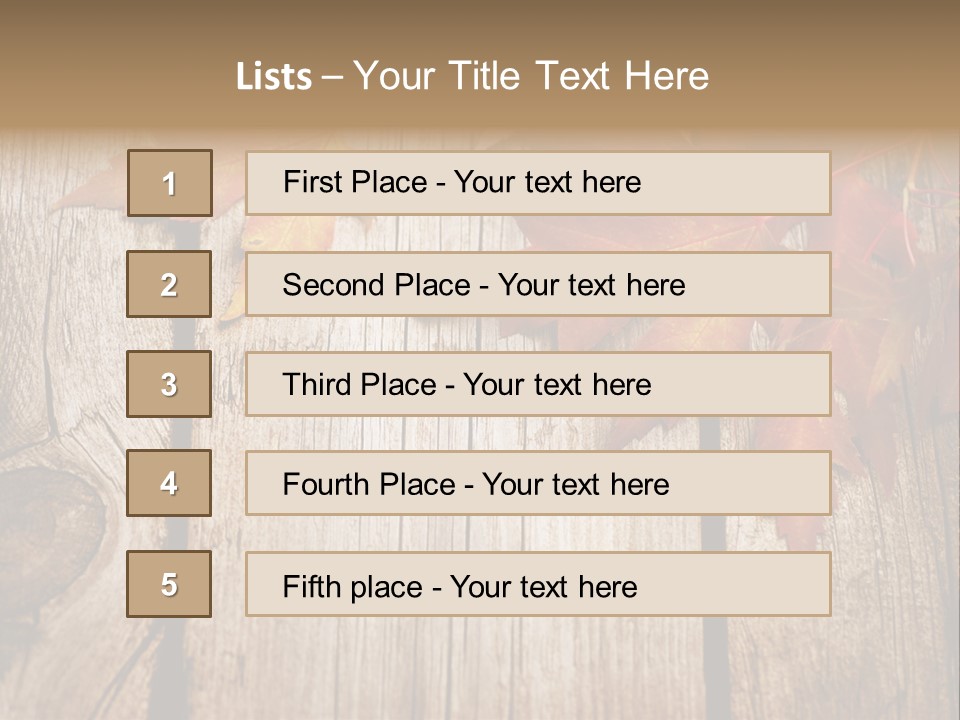Click the words 'Your text here' in the First Place row
The width and height of the screenshot is (960, 720).
pos(547,182)
